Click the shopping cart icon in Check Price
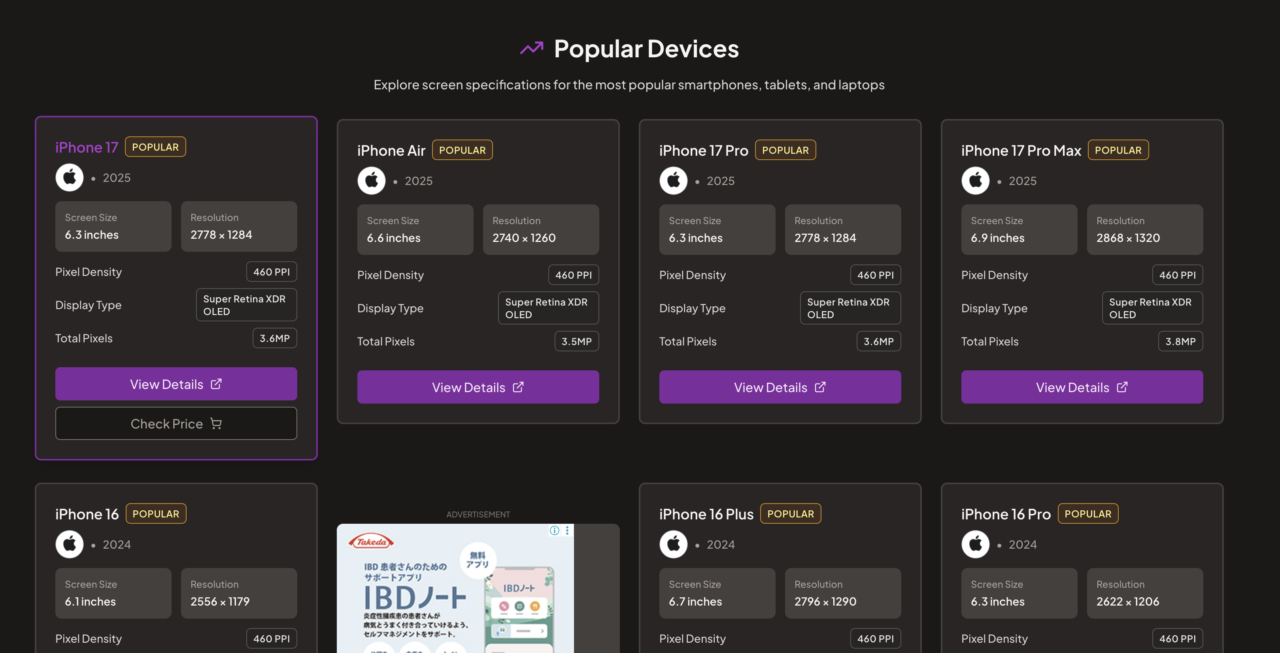Image resolution: width=1280 pixels, height=653 pixels. 216,424
